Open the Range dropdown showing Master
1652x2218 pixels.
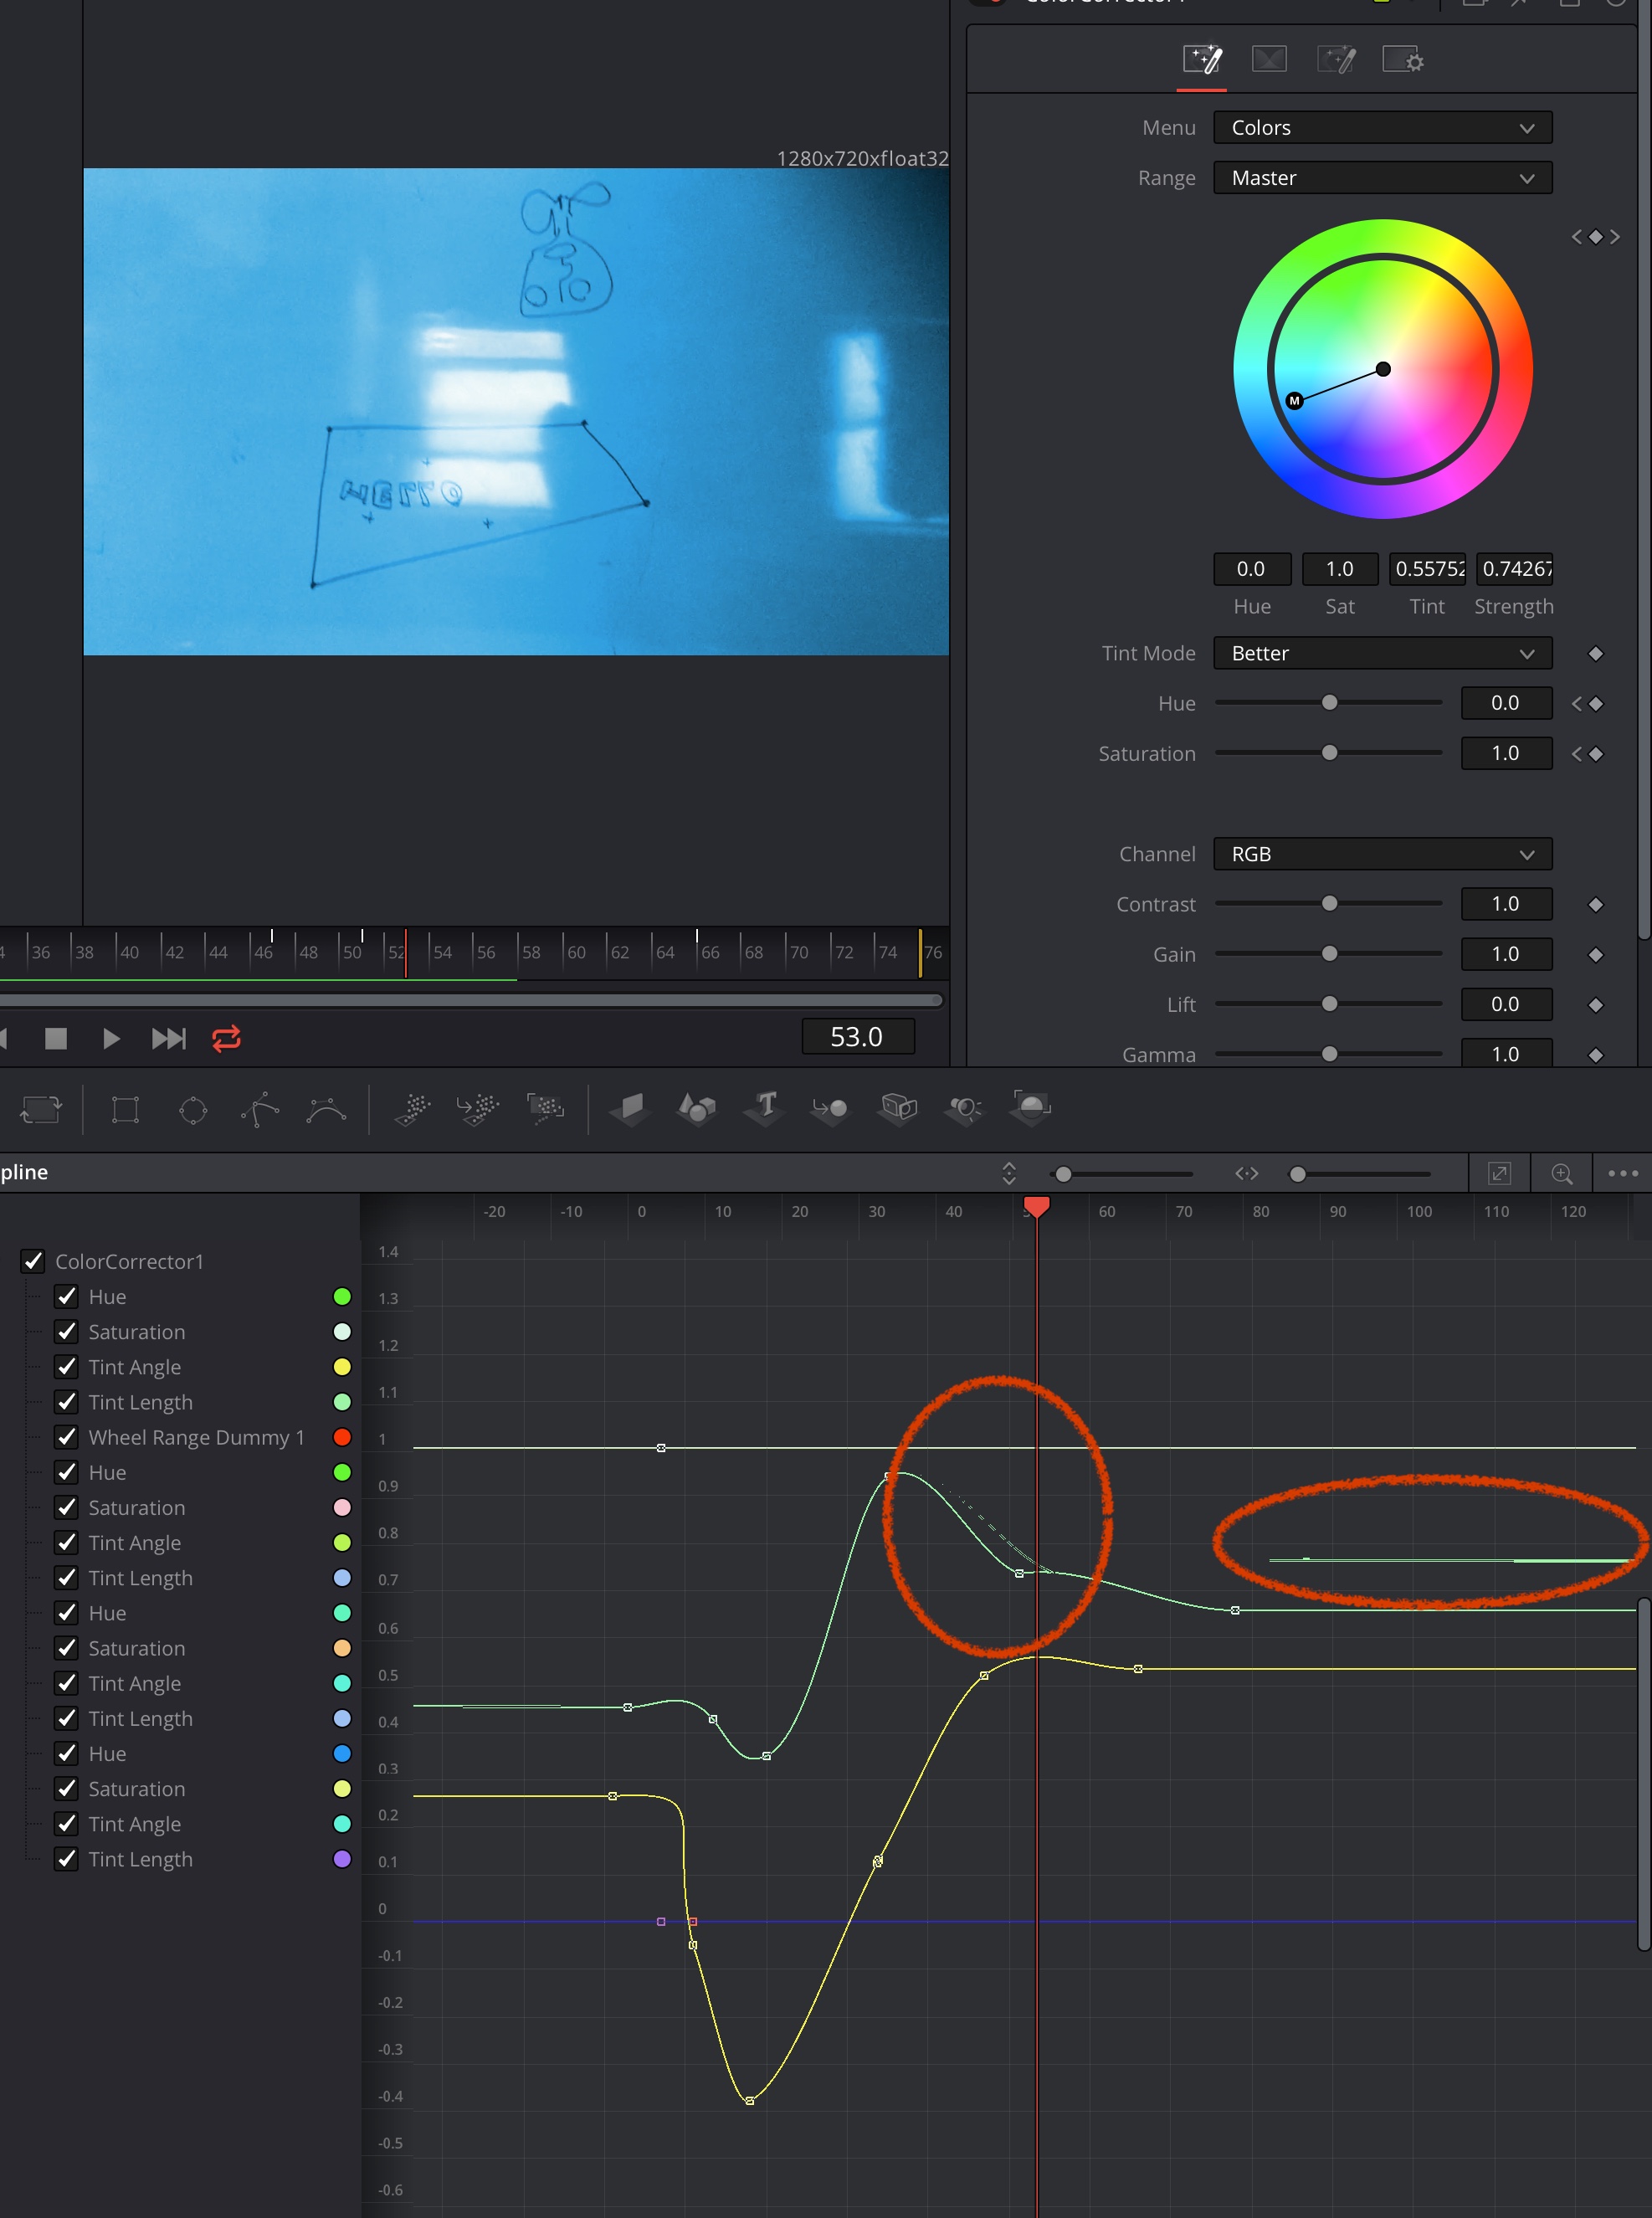1382,177
